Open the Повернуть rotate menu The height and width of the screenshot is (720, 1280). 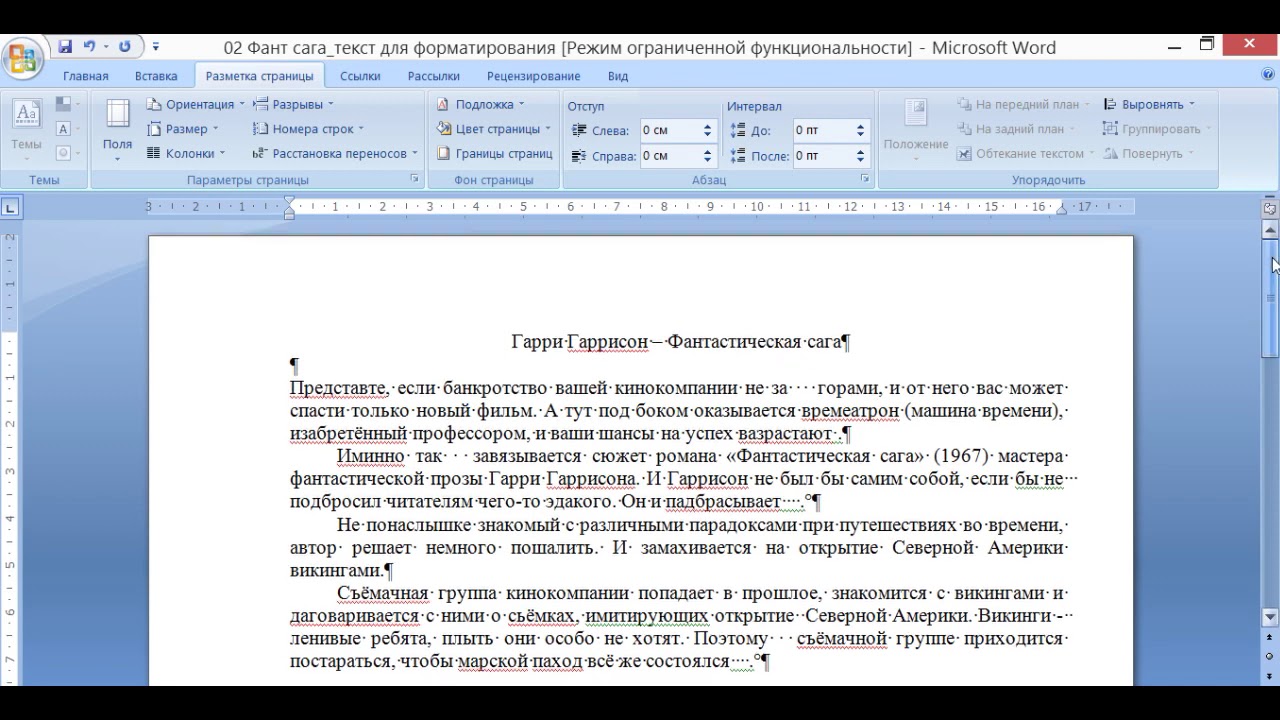pos(1148,153)
